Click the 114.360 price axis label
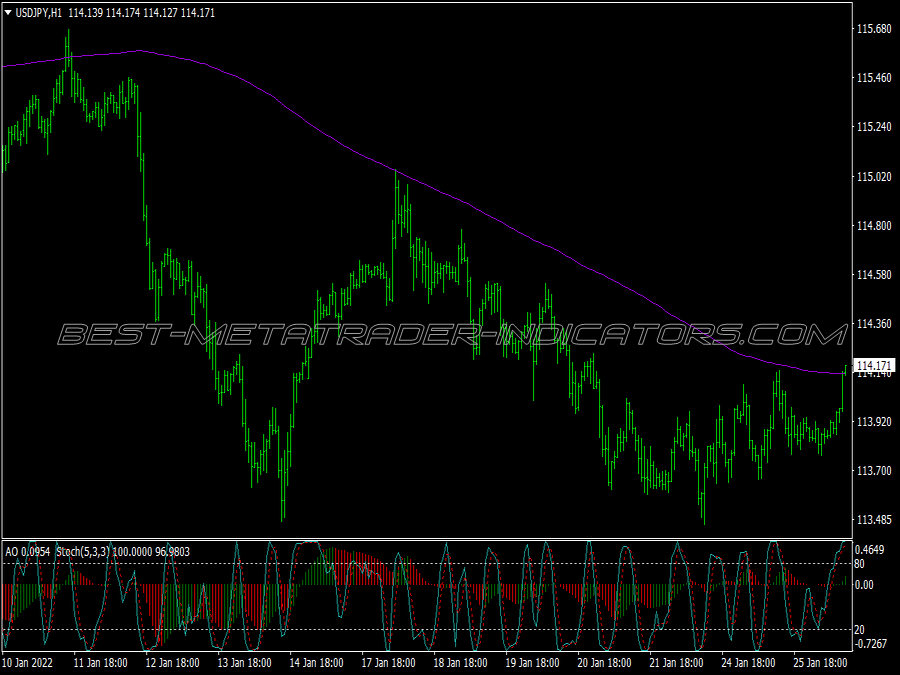Image resolution: width=900 pixels, height=675 pixels. coord(874,324)
